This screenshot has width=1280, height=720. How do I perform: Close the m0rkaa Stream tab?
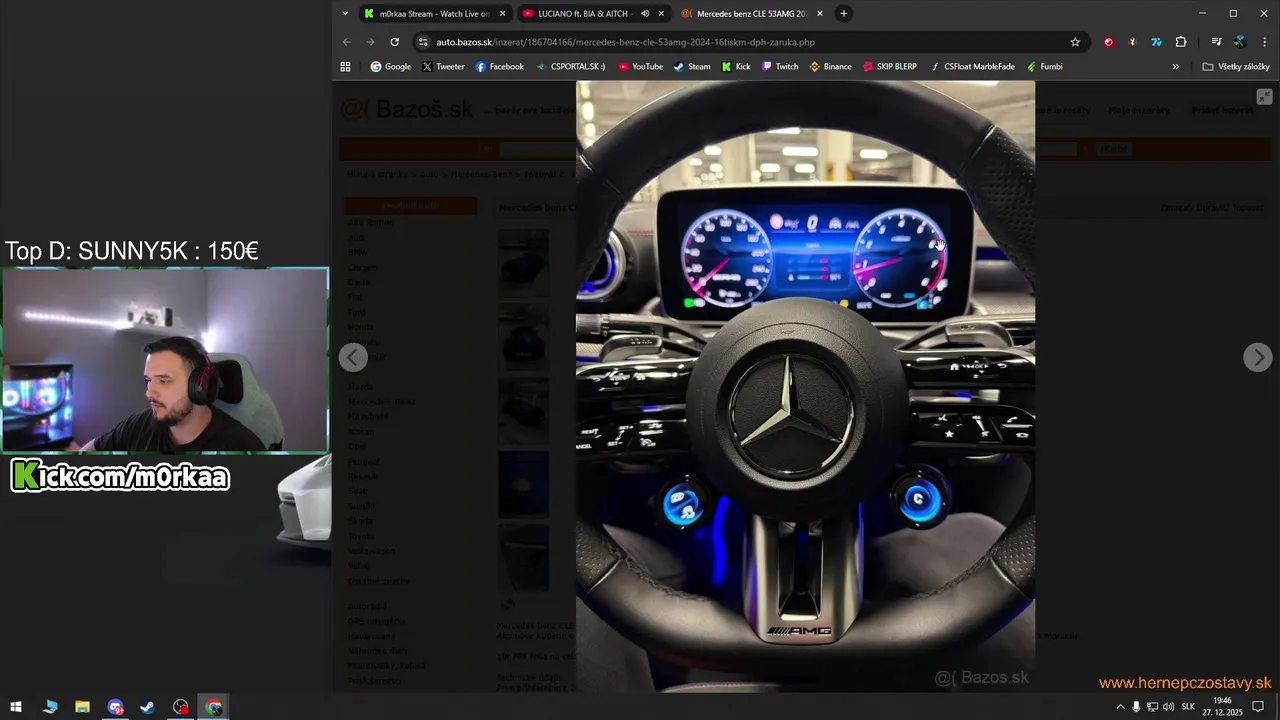503,14
